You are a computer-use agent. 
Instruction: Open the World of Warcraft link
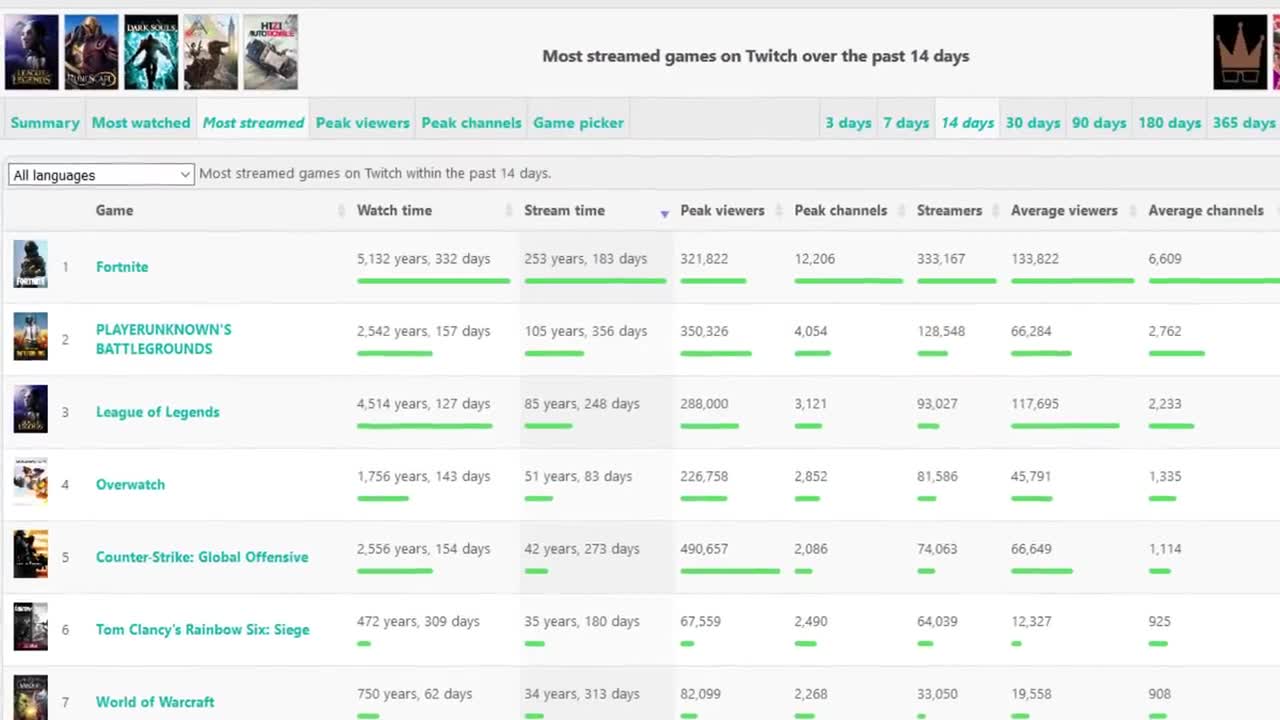click(155, 702)
